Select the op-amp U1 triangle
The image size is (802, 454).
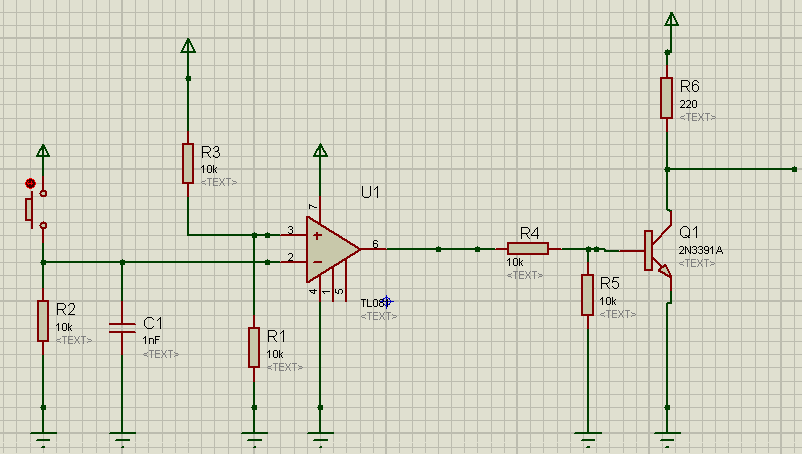click(333, 249)
